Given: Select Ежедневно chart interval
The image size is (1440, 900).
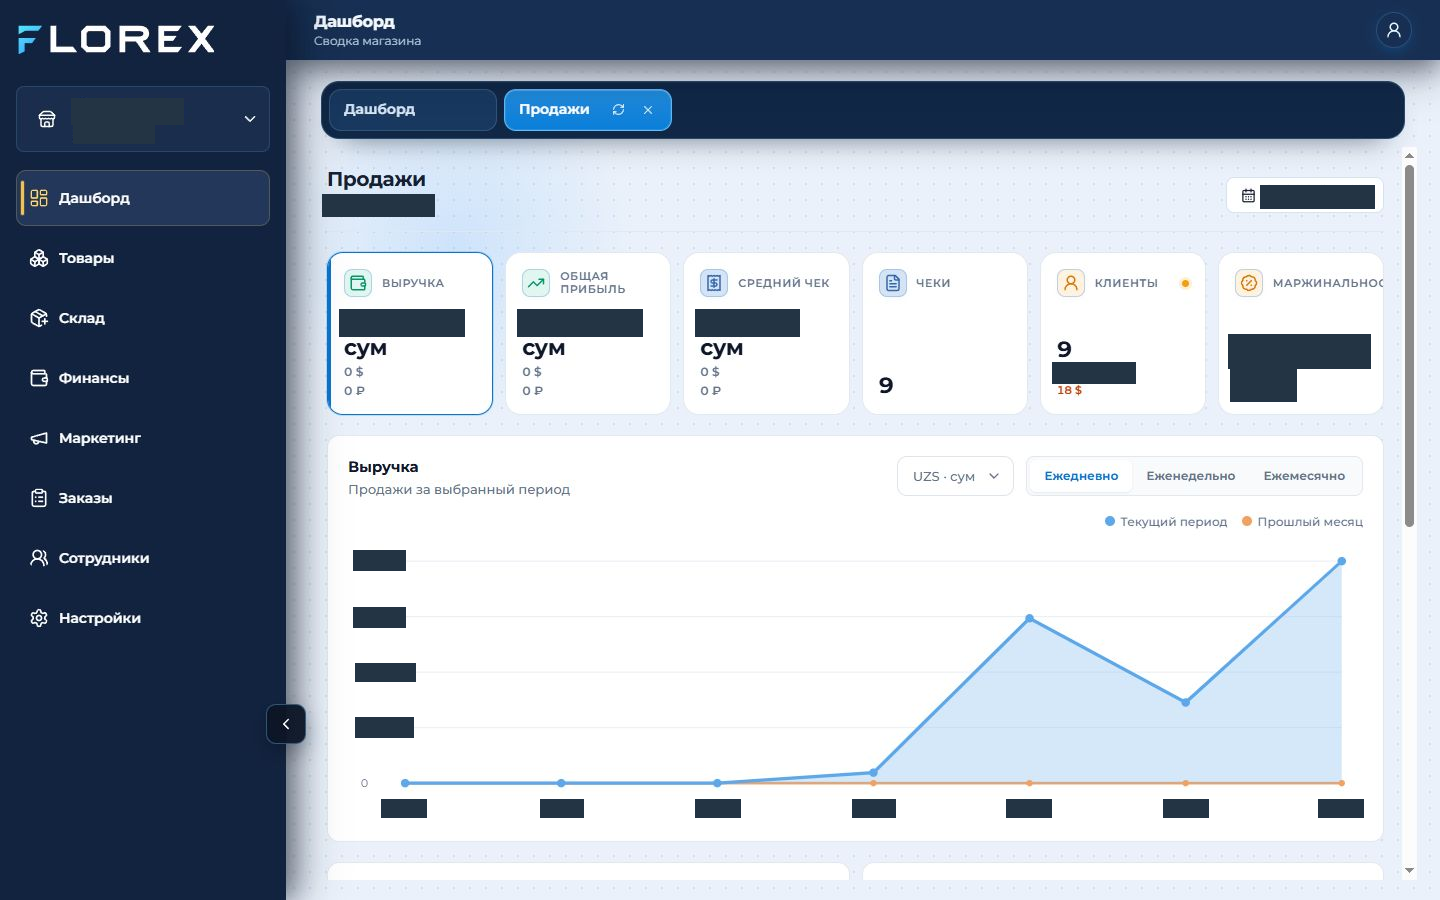Looking at the screenshot, I should (1081, 476).
